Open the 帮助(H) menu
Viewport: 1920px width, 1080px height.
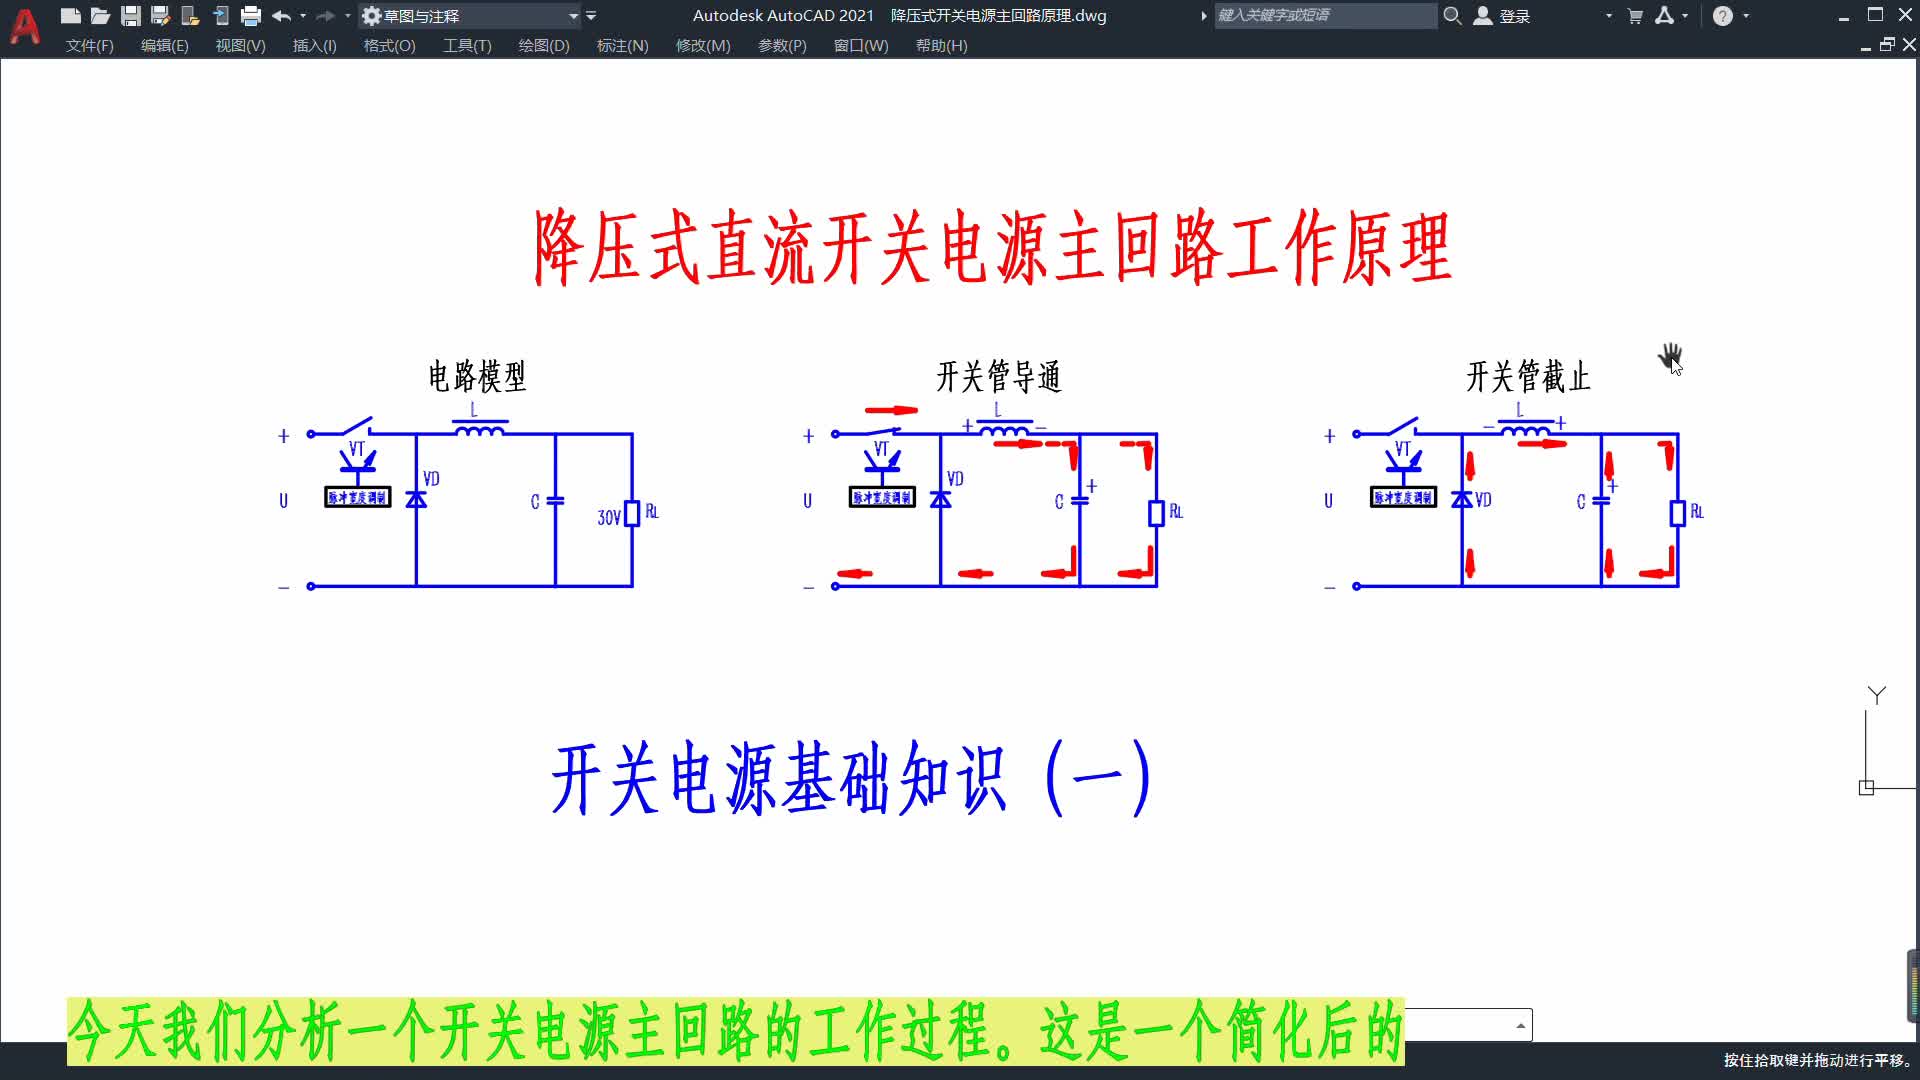(941, 46)
